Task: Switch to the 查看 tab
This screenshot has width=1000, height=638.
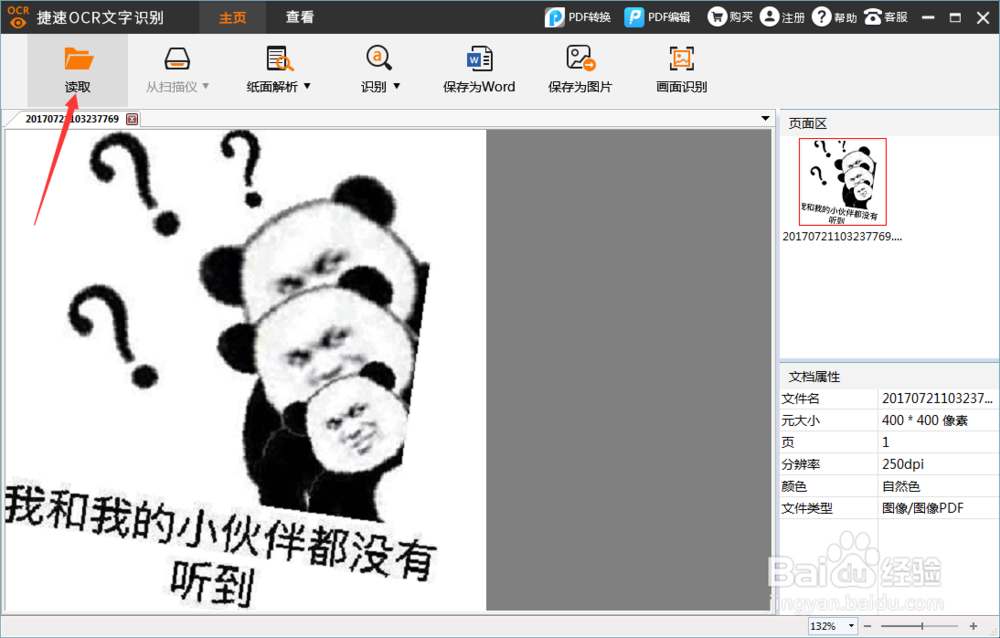Action: pyautogui.click(x=298, y=16)
